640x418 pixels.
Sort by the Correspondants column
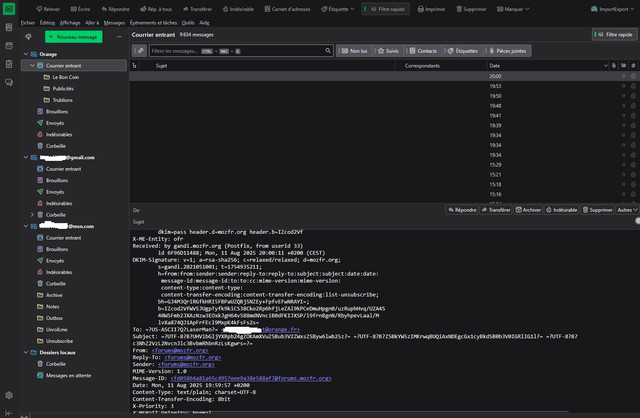[x=441, y=65]
